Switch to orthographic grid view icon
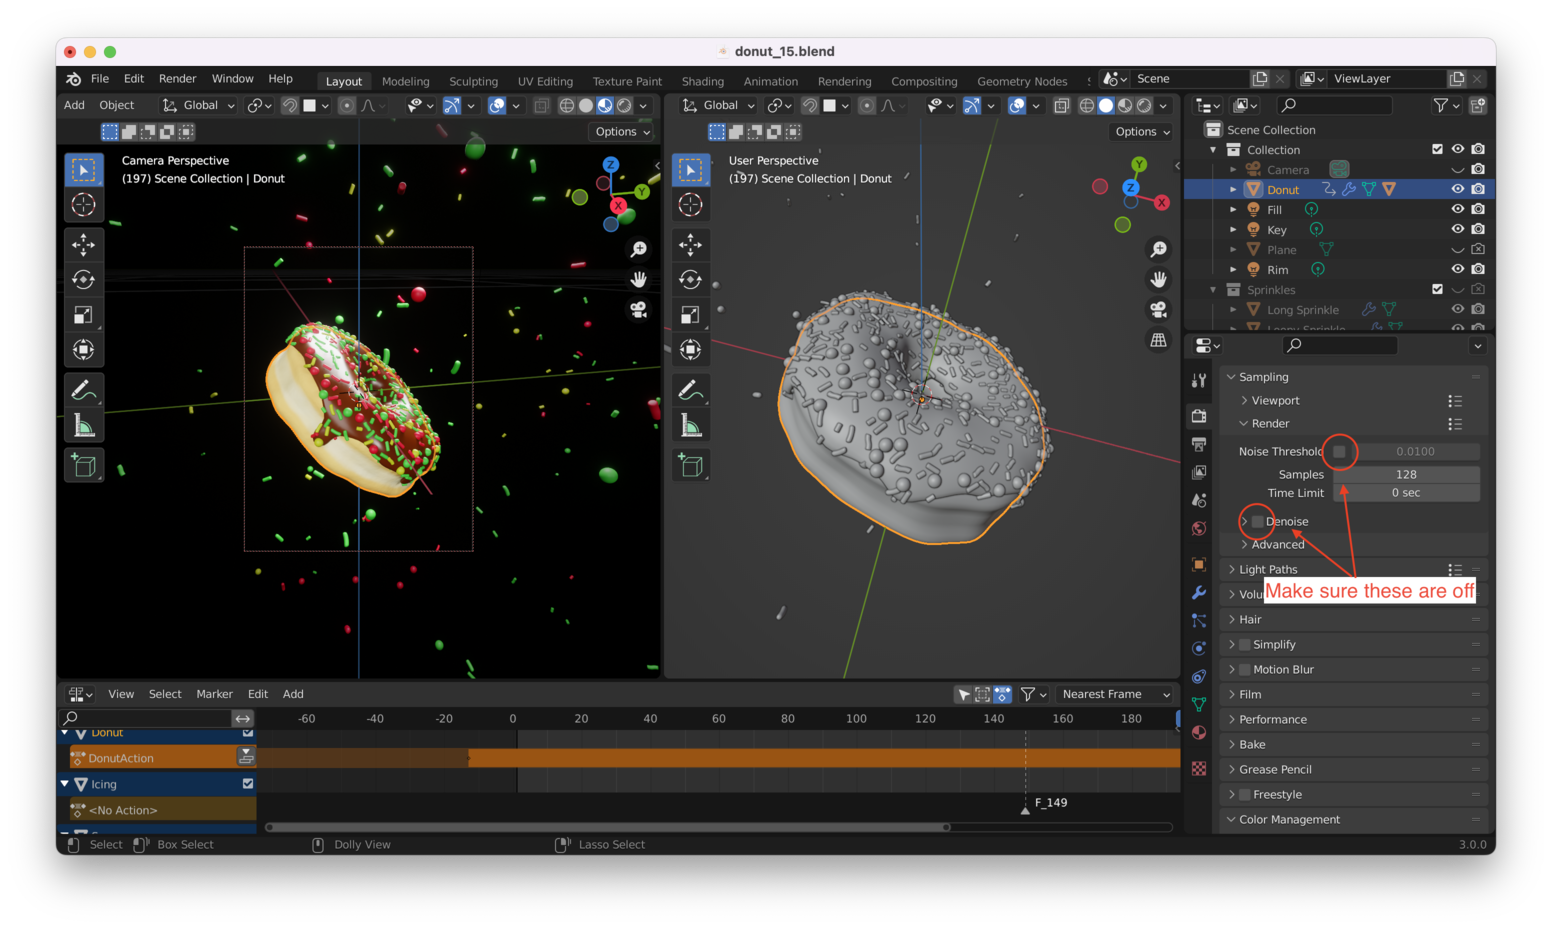The image size is (1552, 929). click(1158, 340)
